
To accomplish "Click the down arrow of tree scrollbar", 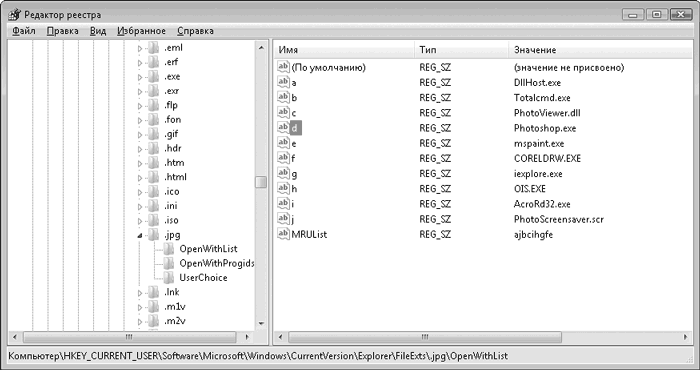I will (261, 323).
